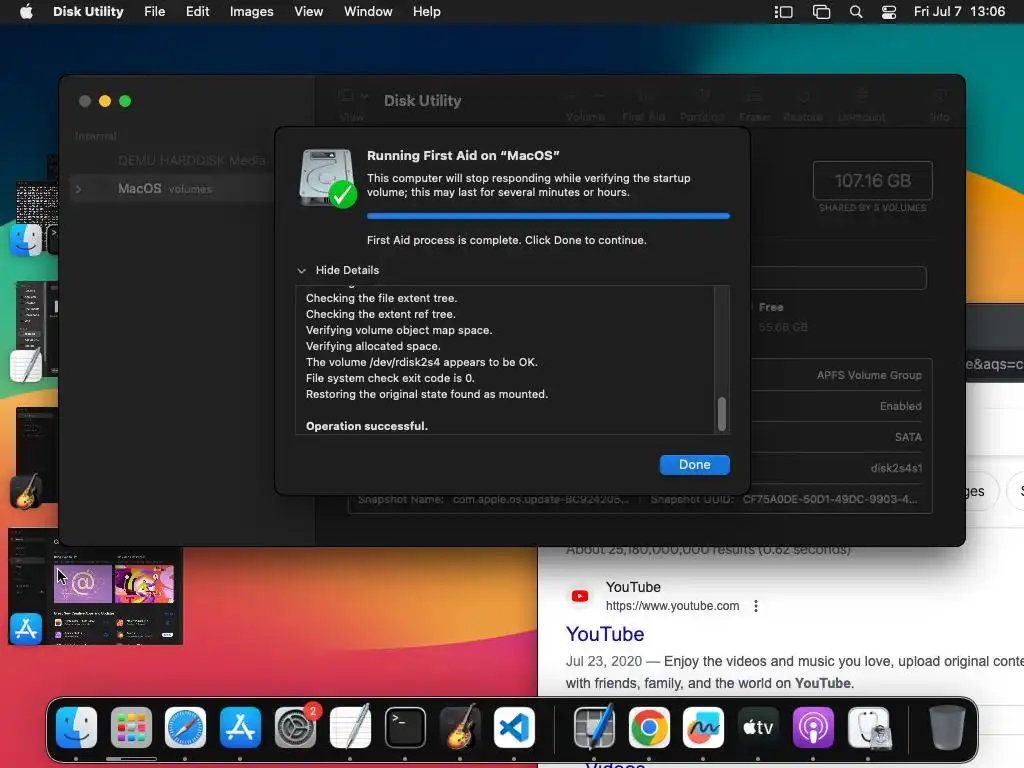Click 'File system check exit code is 0.' line
This screenshot has width=1024, height=768.
[390, 378]
